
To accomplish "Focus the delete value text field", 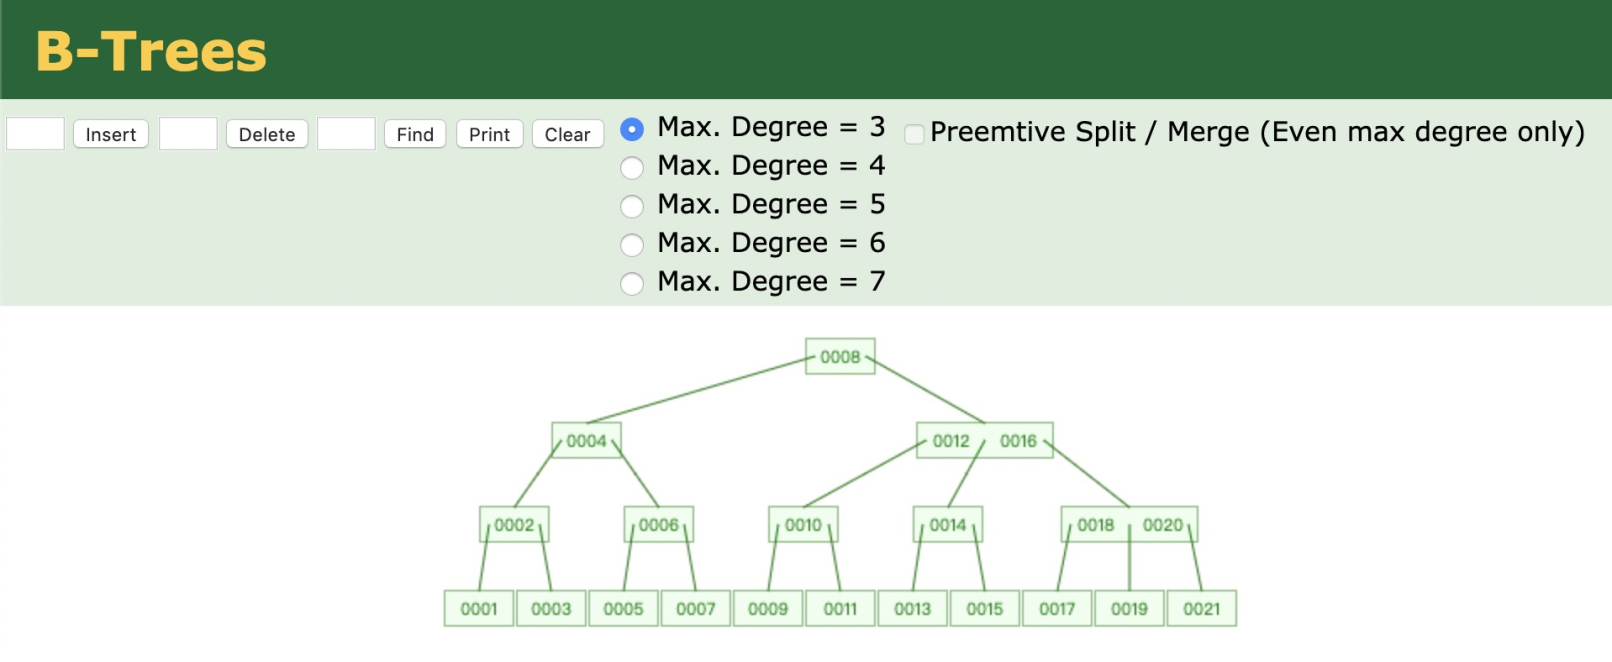I will point(188,134).
